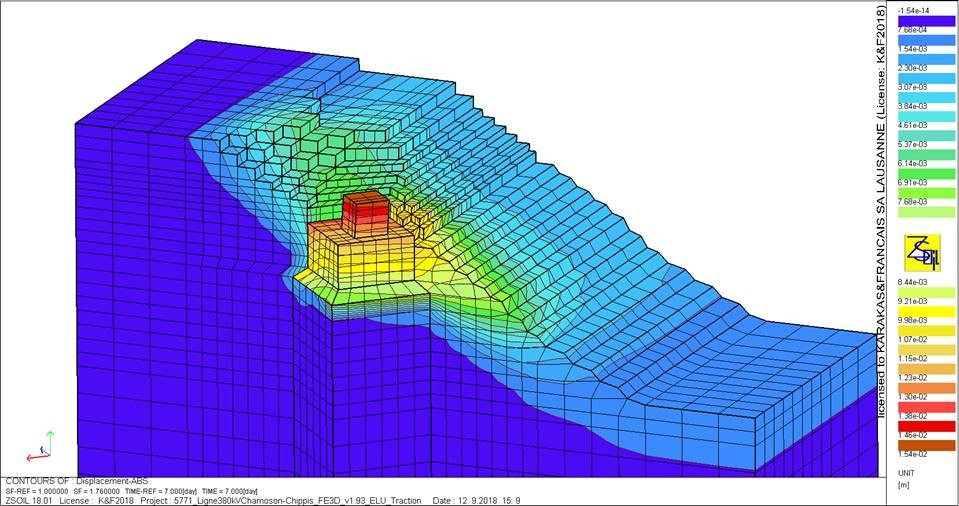Click the legend value 8.44e-03
Screen dimensions: 959x506
click(913, 282)
